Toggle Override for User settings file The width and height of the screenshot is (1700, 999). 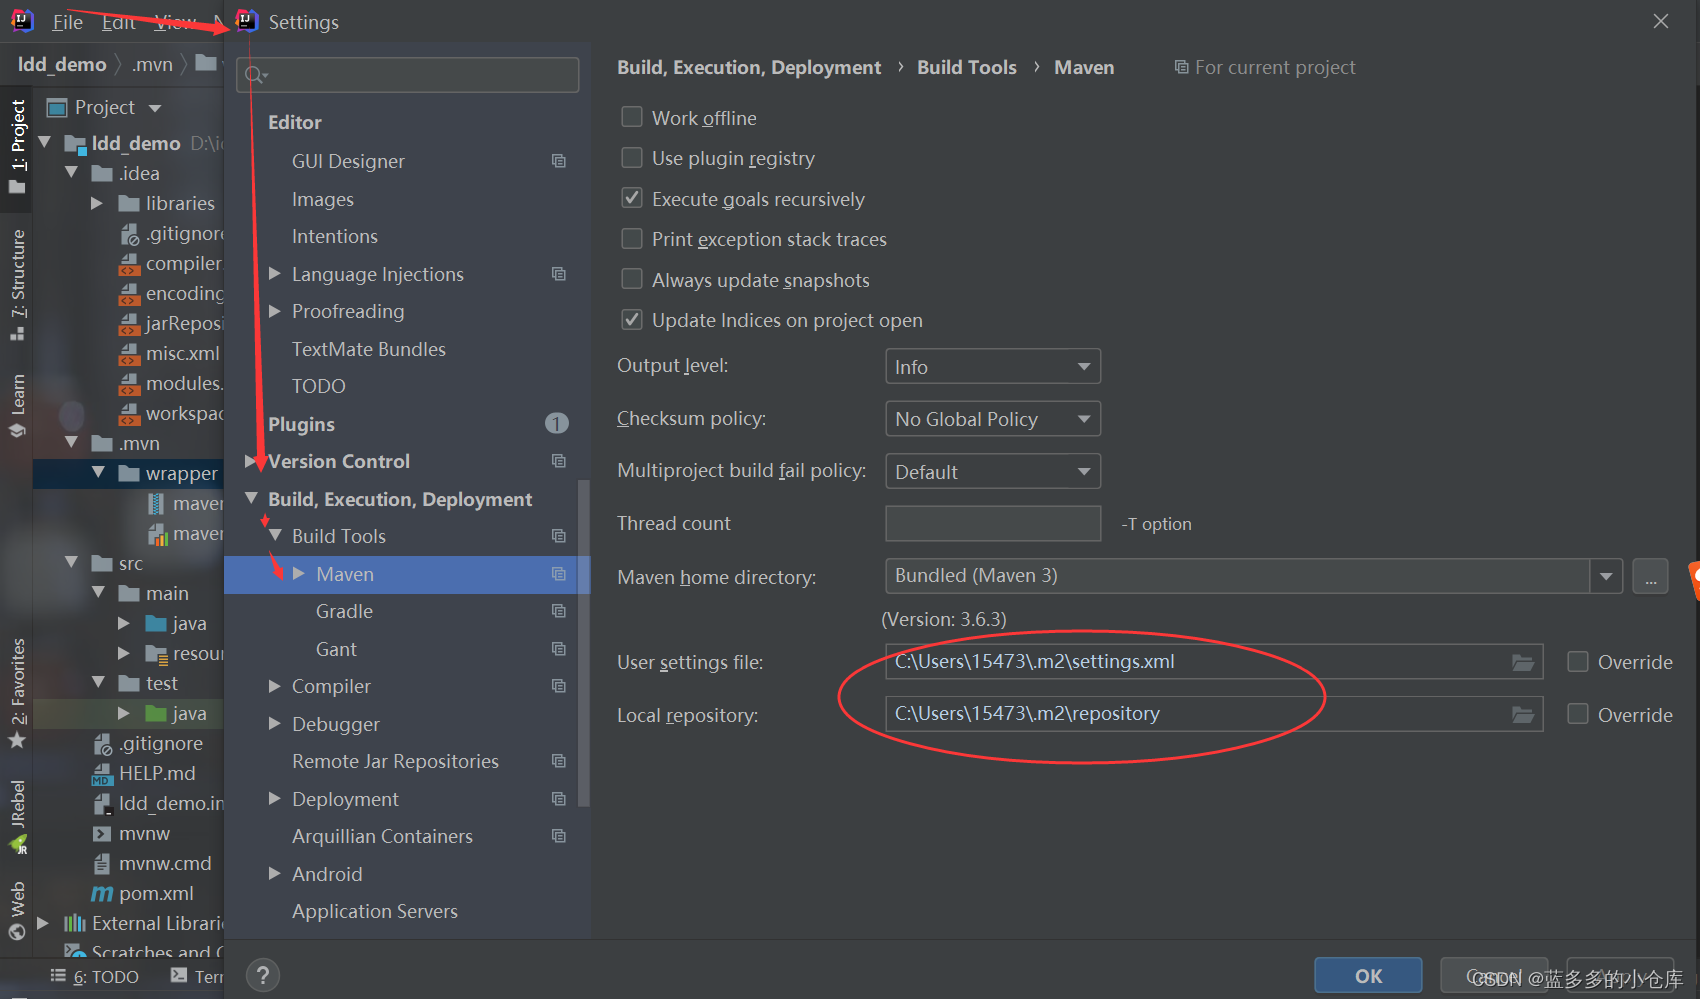[1578, 662]
